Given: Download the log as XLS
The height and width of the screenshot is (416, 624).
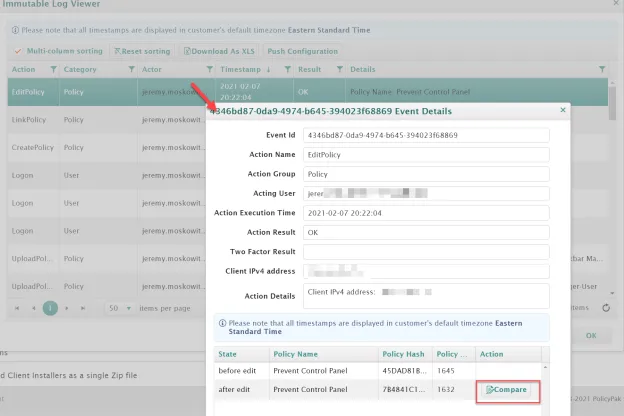Looking at the screenshot, I should point(219,51).
